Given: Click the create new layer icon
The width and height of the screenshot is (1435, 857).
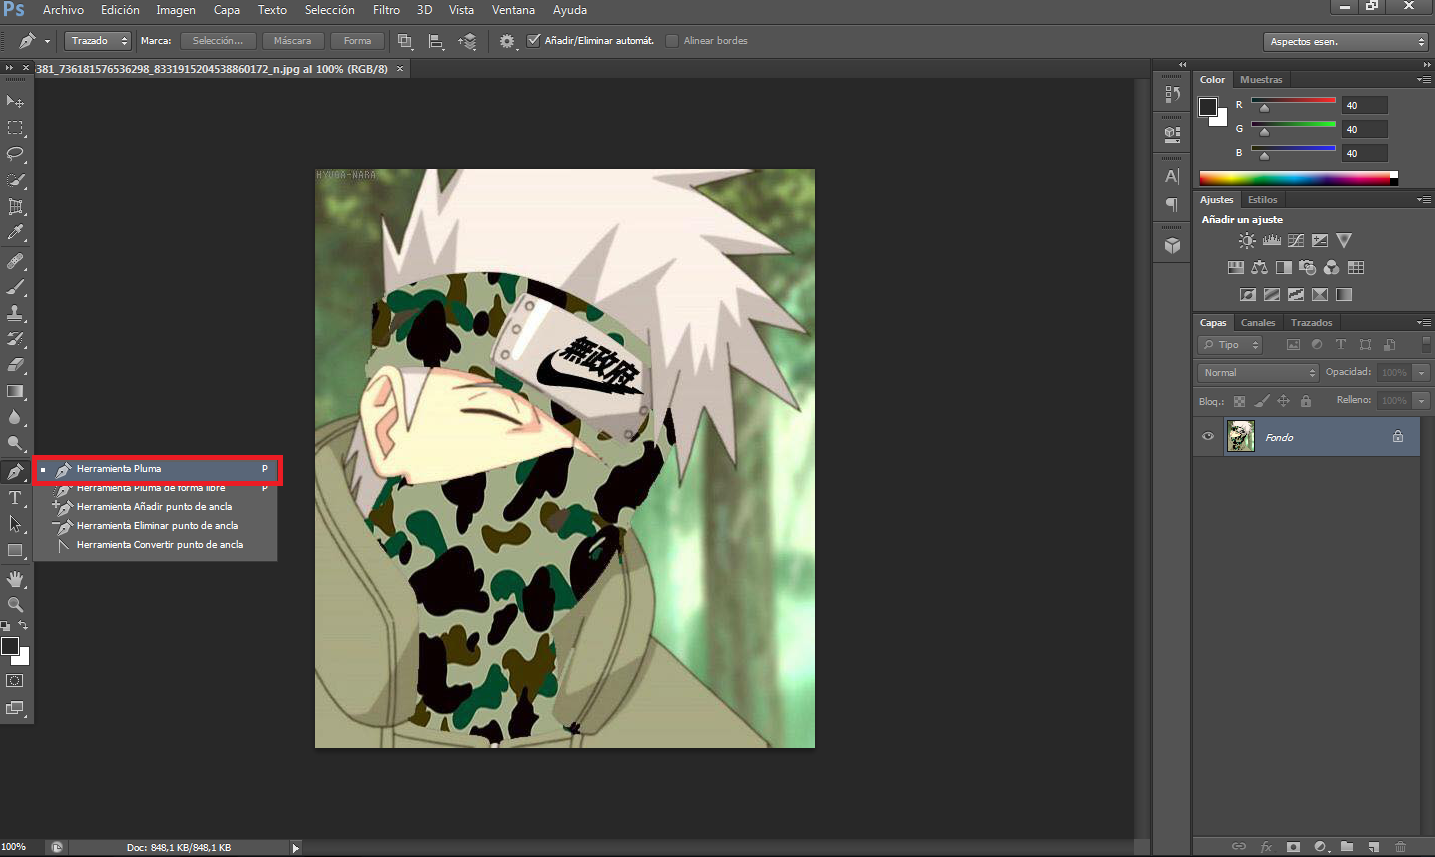Looking at the screenshot, I should [x=1374, y=846].
